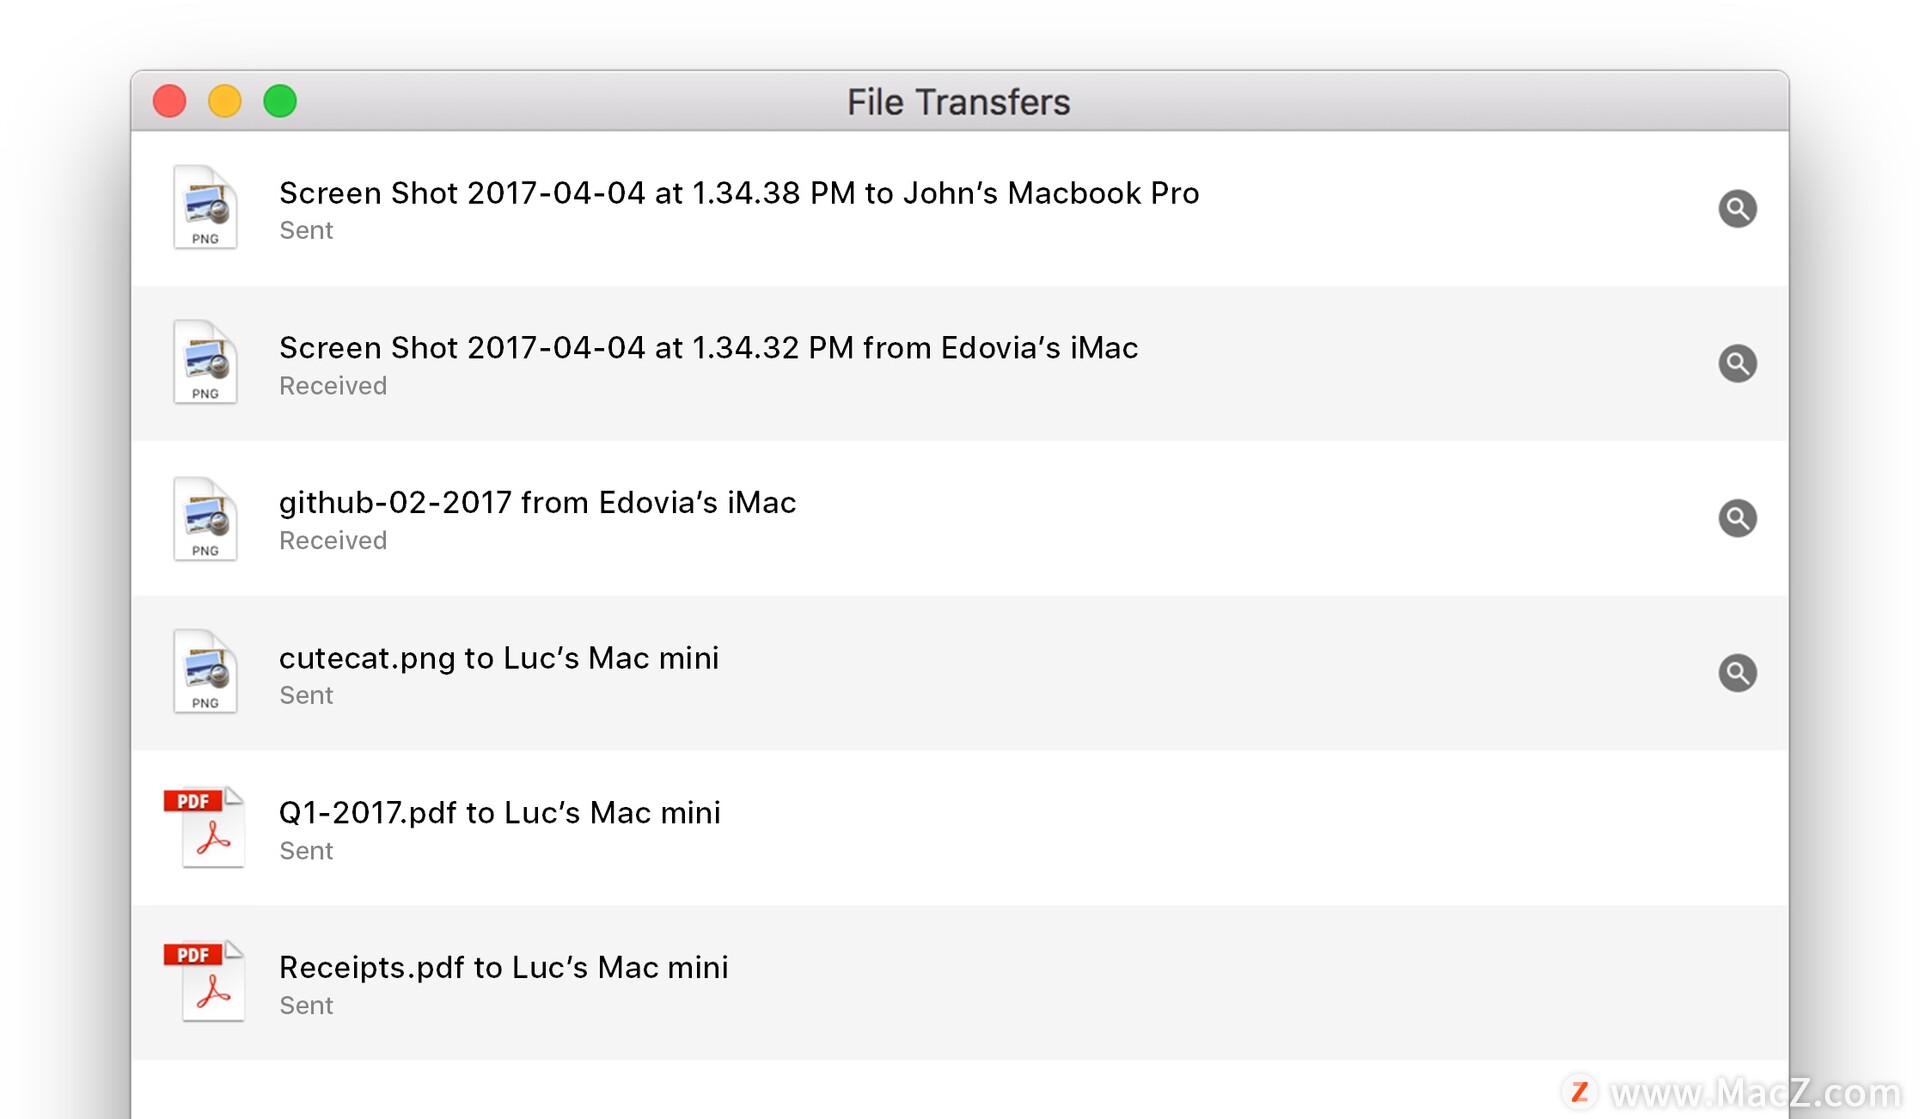Select screenshot received from Edovia's iMac
The height and width of the screenshot is (1119, 1920).
click(x=959, y=363)
